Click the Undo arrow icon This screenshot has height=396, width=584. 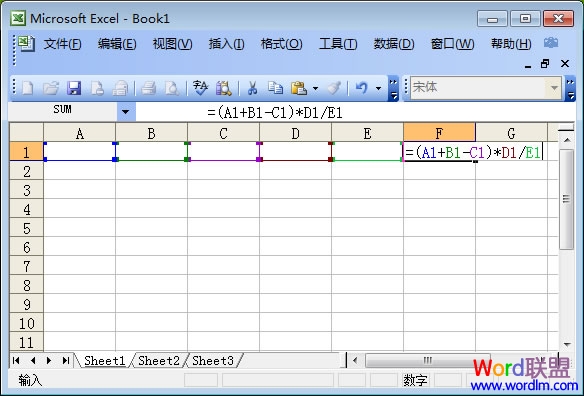click(361, 88)
